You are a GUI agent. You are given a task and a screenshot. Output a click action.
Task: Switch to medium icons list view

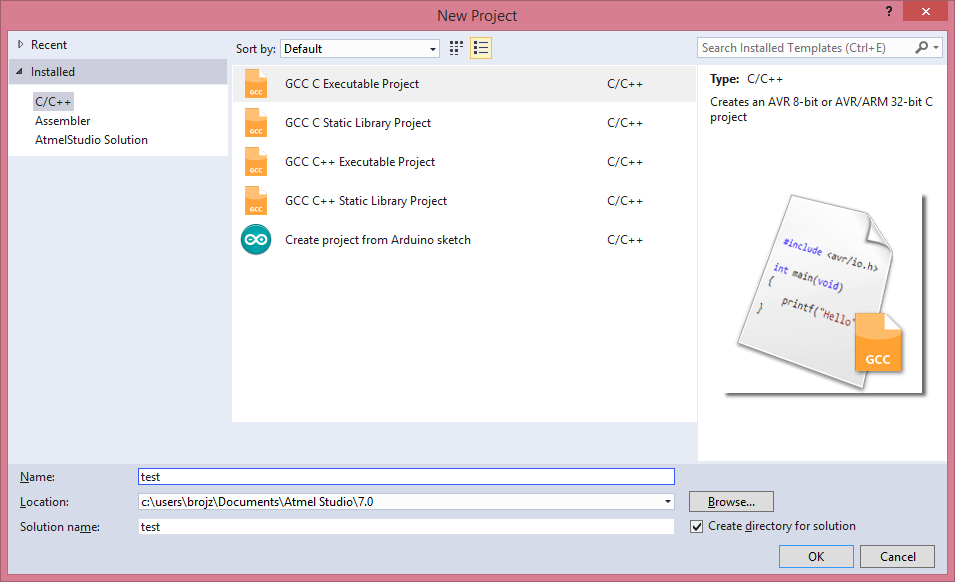(481, 48)
